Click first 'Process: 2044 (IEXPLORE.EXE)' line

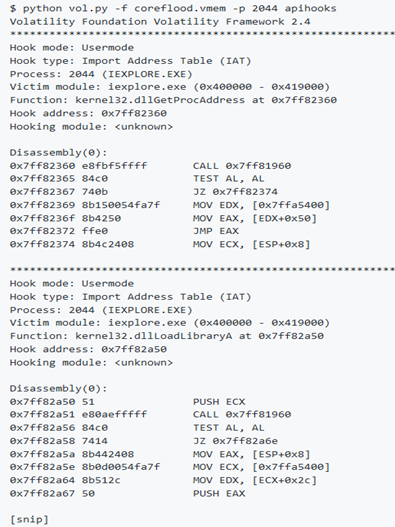[x=101, y=74]
